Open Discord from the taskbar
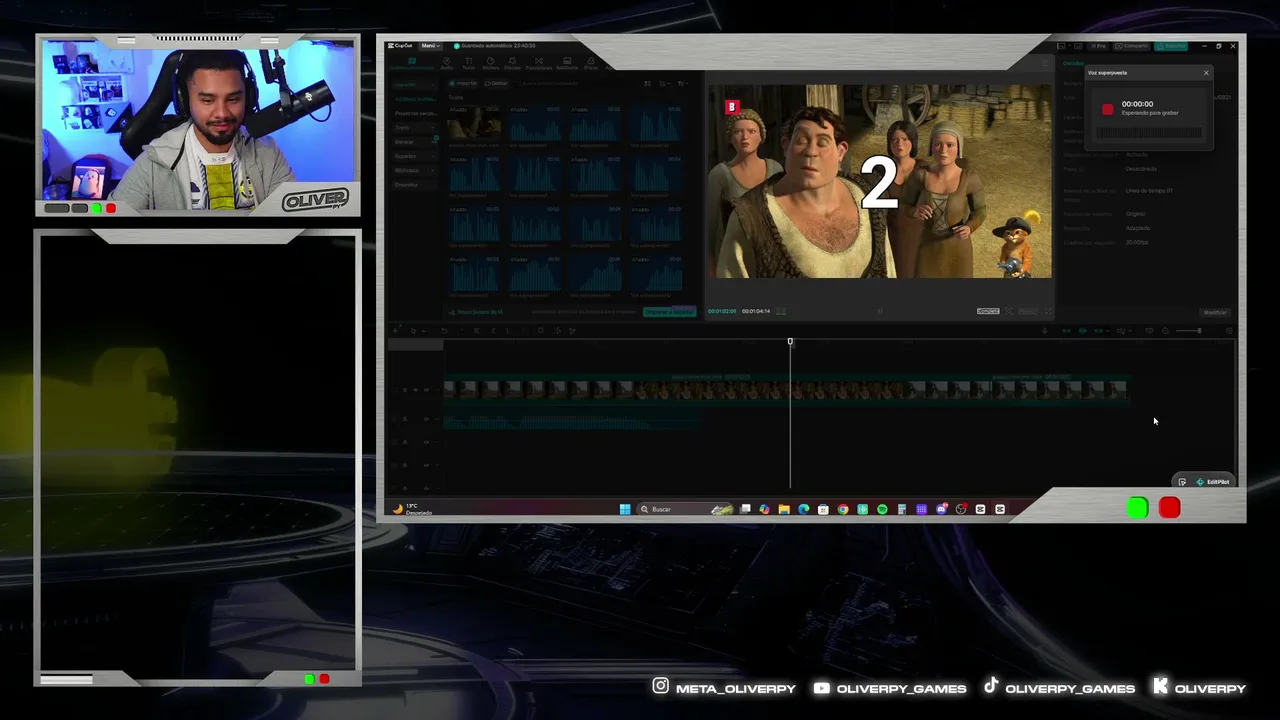This screenshot has width=1280, height=720. pyautogui.click(x=941, y=509)
